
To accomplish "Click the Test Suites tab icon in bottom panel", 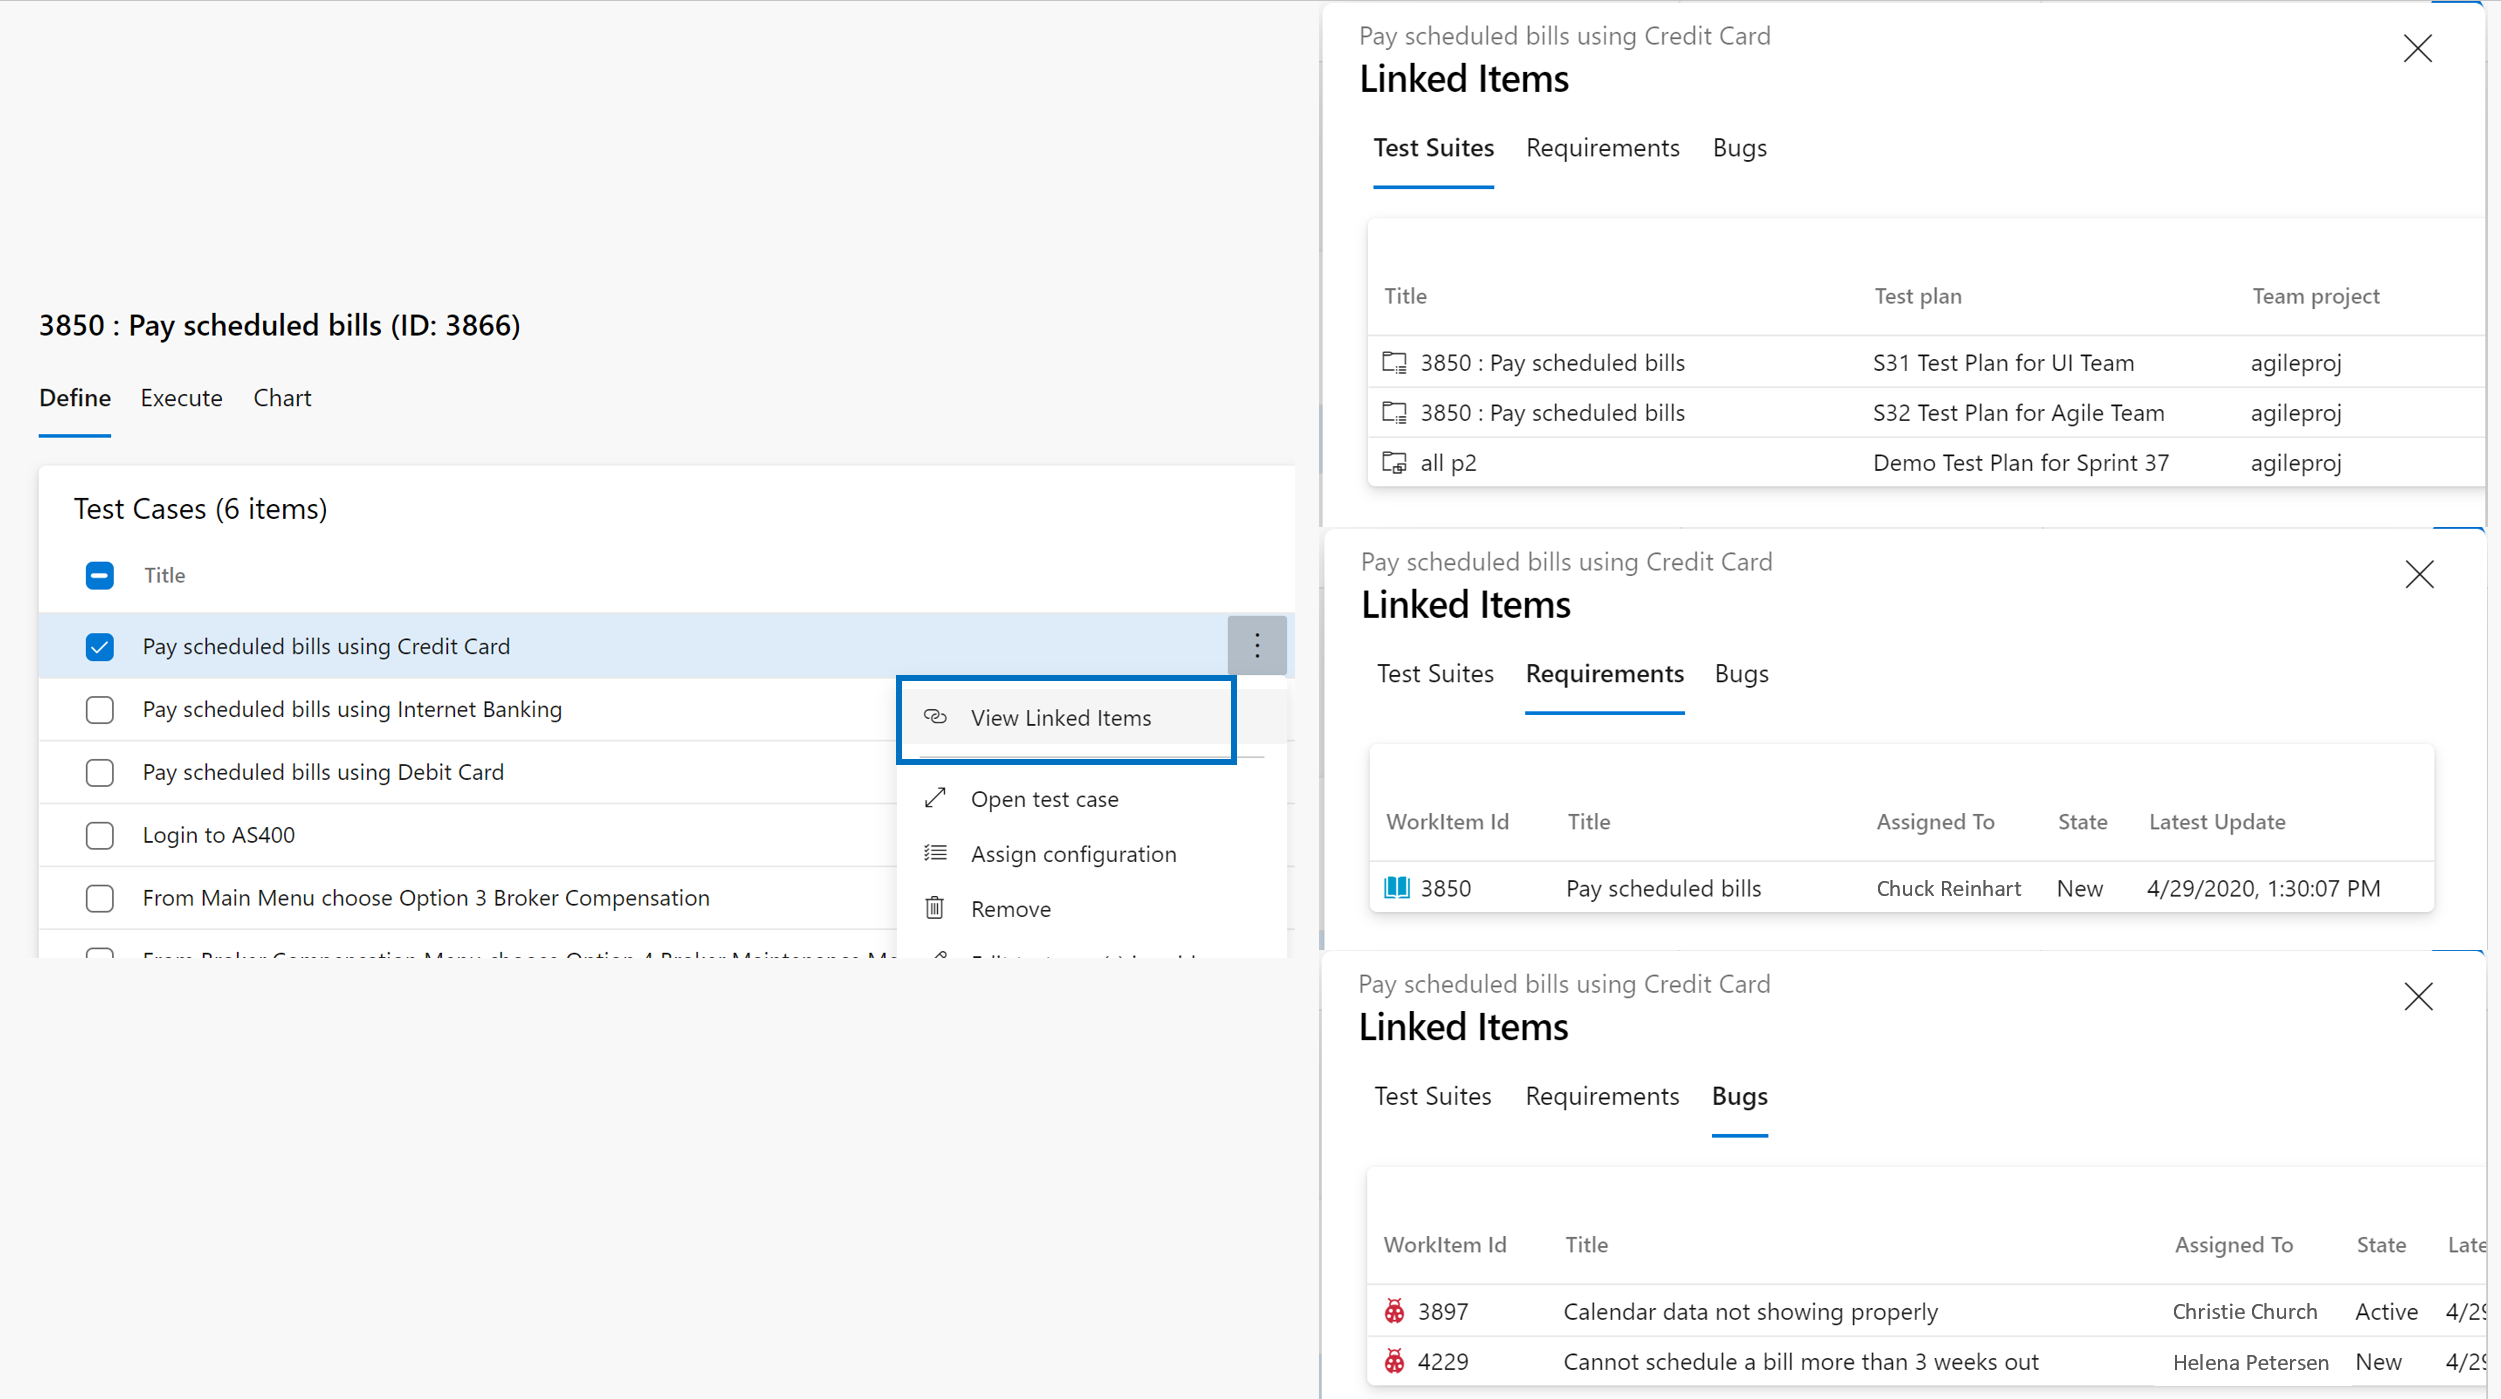I will 1433,1095.
